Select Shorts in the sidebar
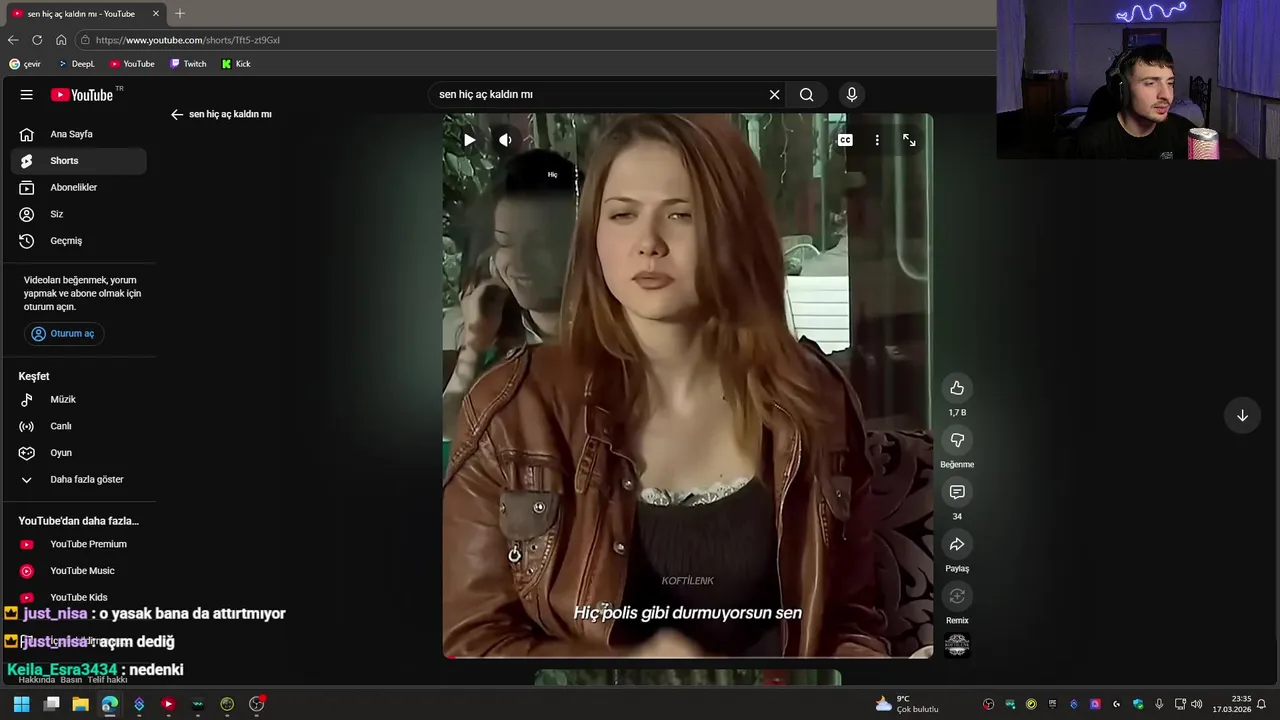The image size is (1280, 720). (78, 161)
